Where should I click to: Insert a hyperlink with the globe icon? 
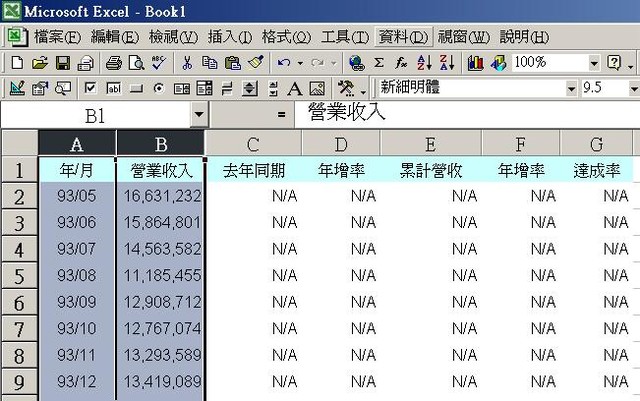pos(357,63)
